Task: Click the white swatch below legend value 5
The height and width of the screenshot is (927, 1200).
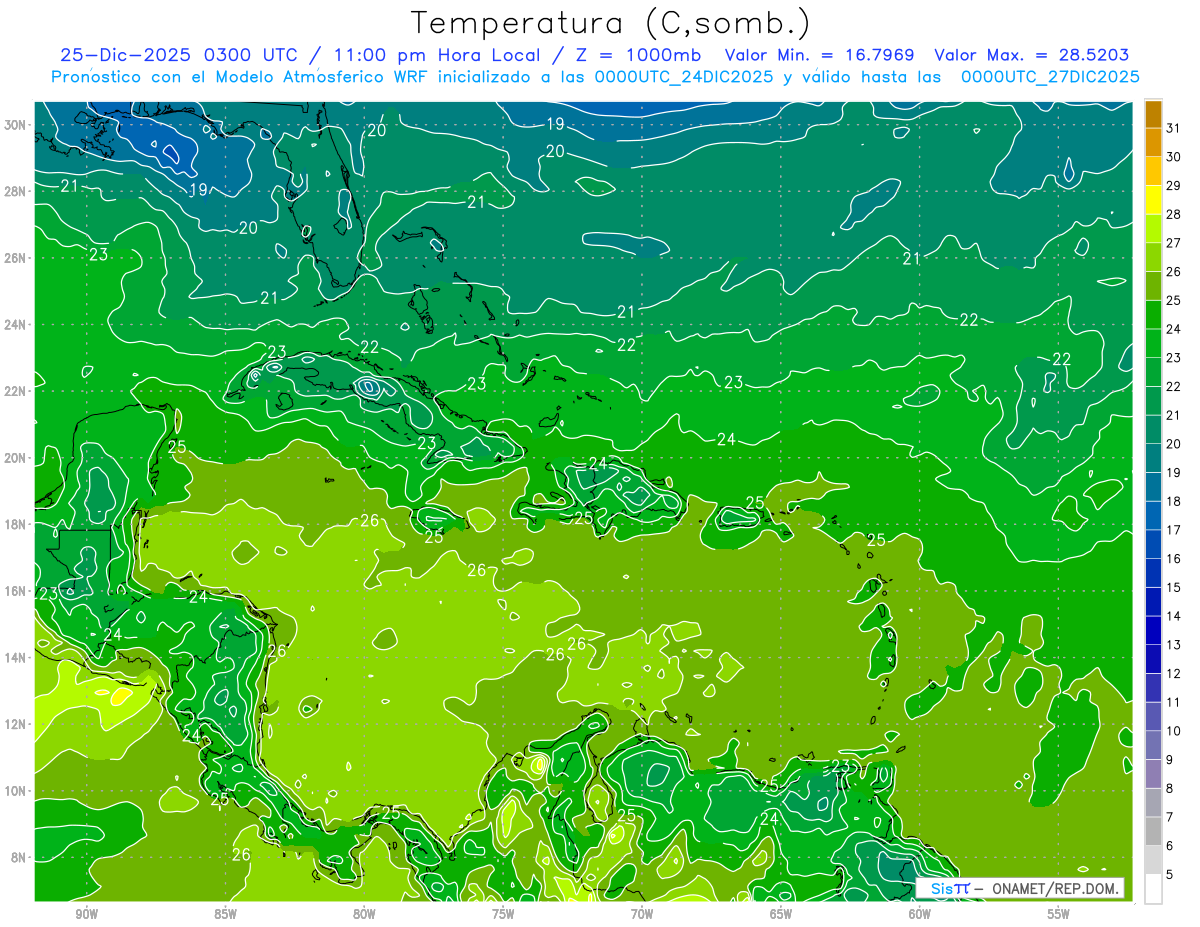Action: (1153, 889)
